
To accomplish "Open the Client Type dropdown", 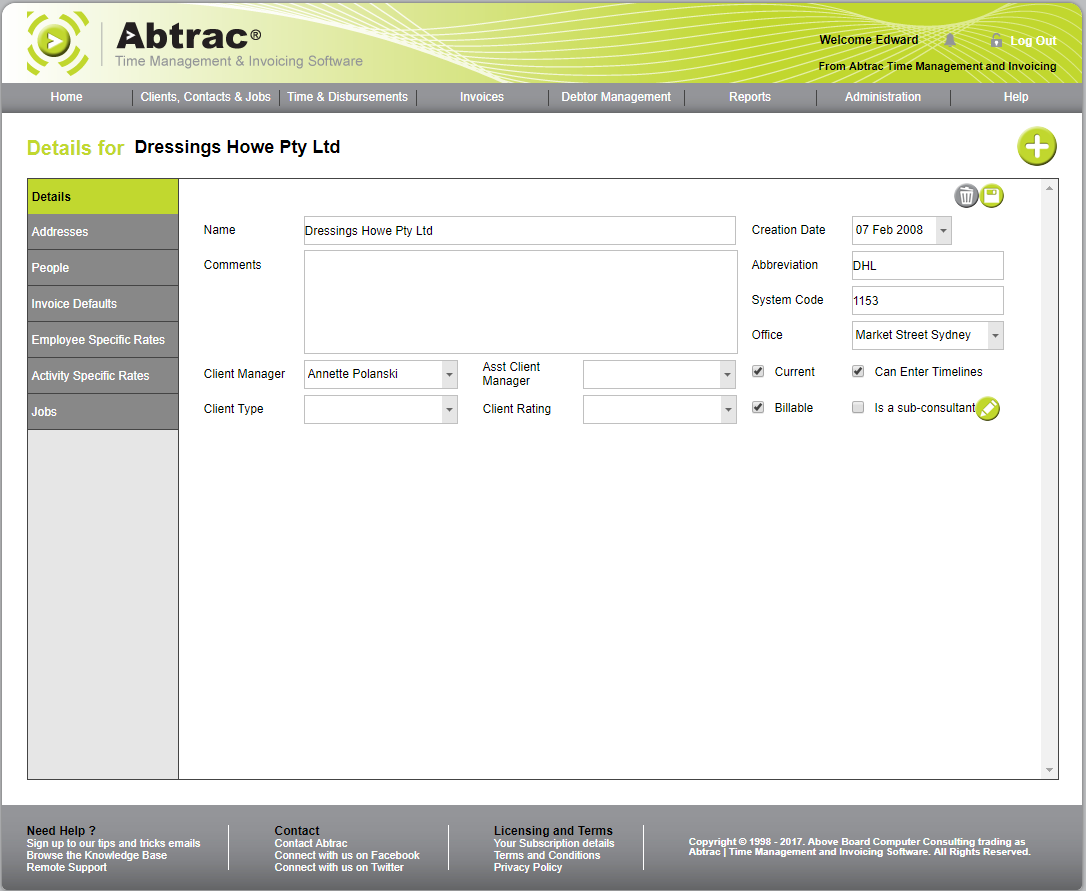I will pyautogui.click(x=448, y=409).
